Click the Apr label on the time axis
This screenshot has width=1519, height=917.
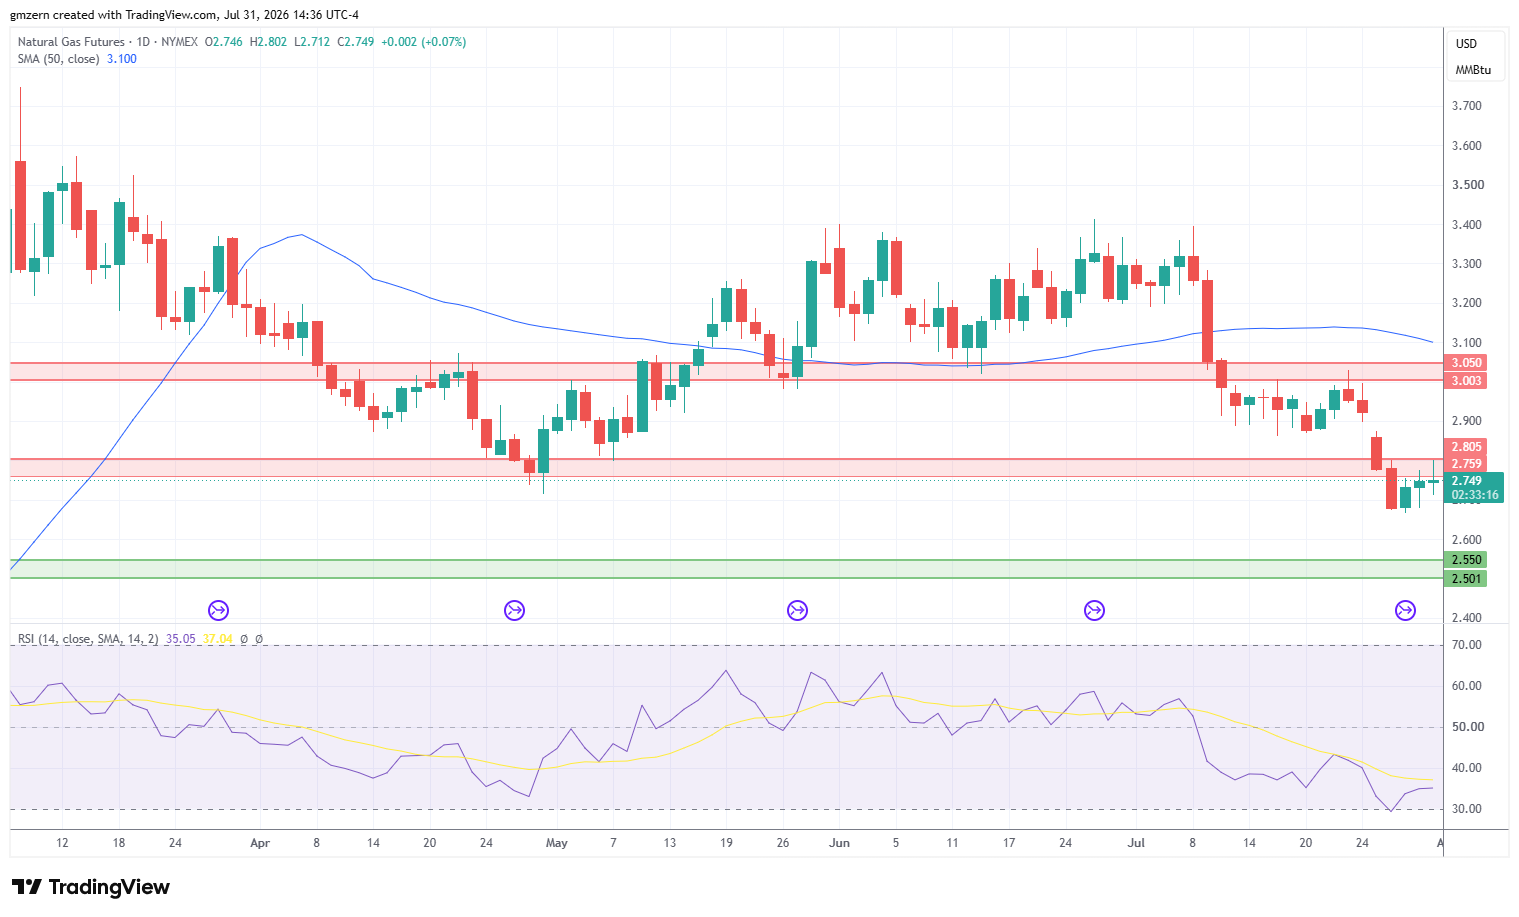[x=260, y=843]
